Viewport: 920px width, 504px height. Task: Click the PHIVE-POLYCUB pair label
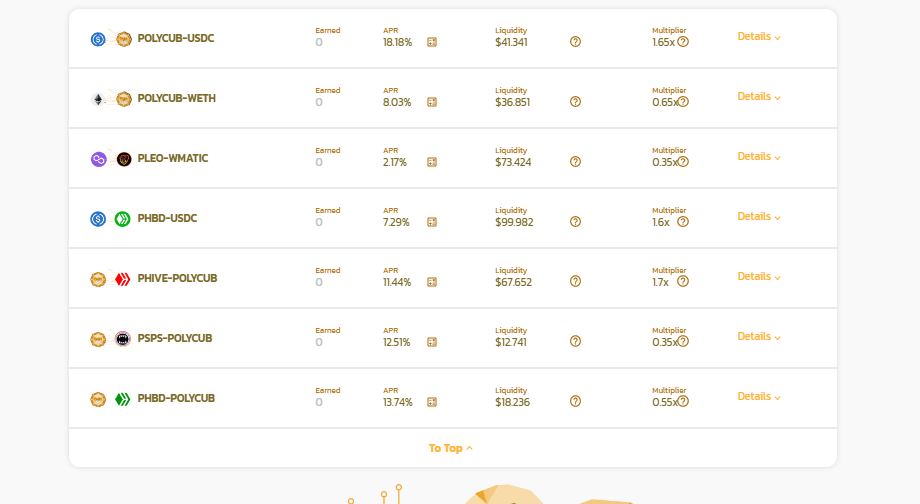(177, 279)
